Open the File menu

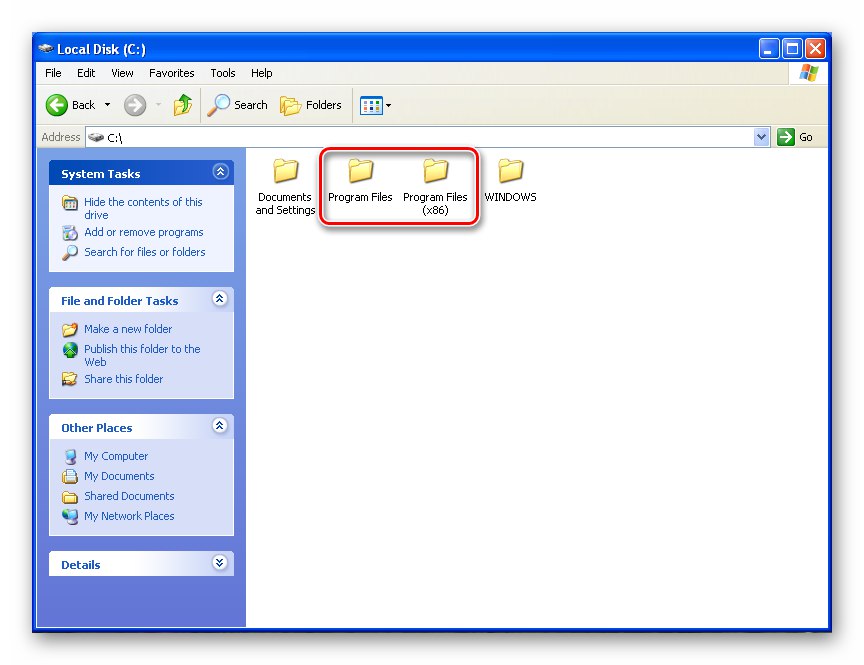53,73
